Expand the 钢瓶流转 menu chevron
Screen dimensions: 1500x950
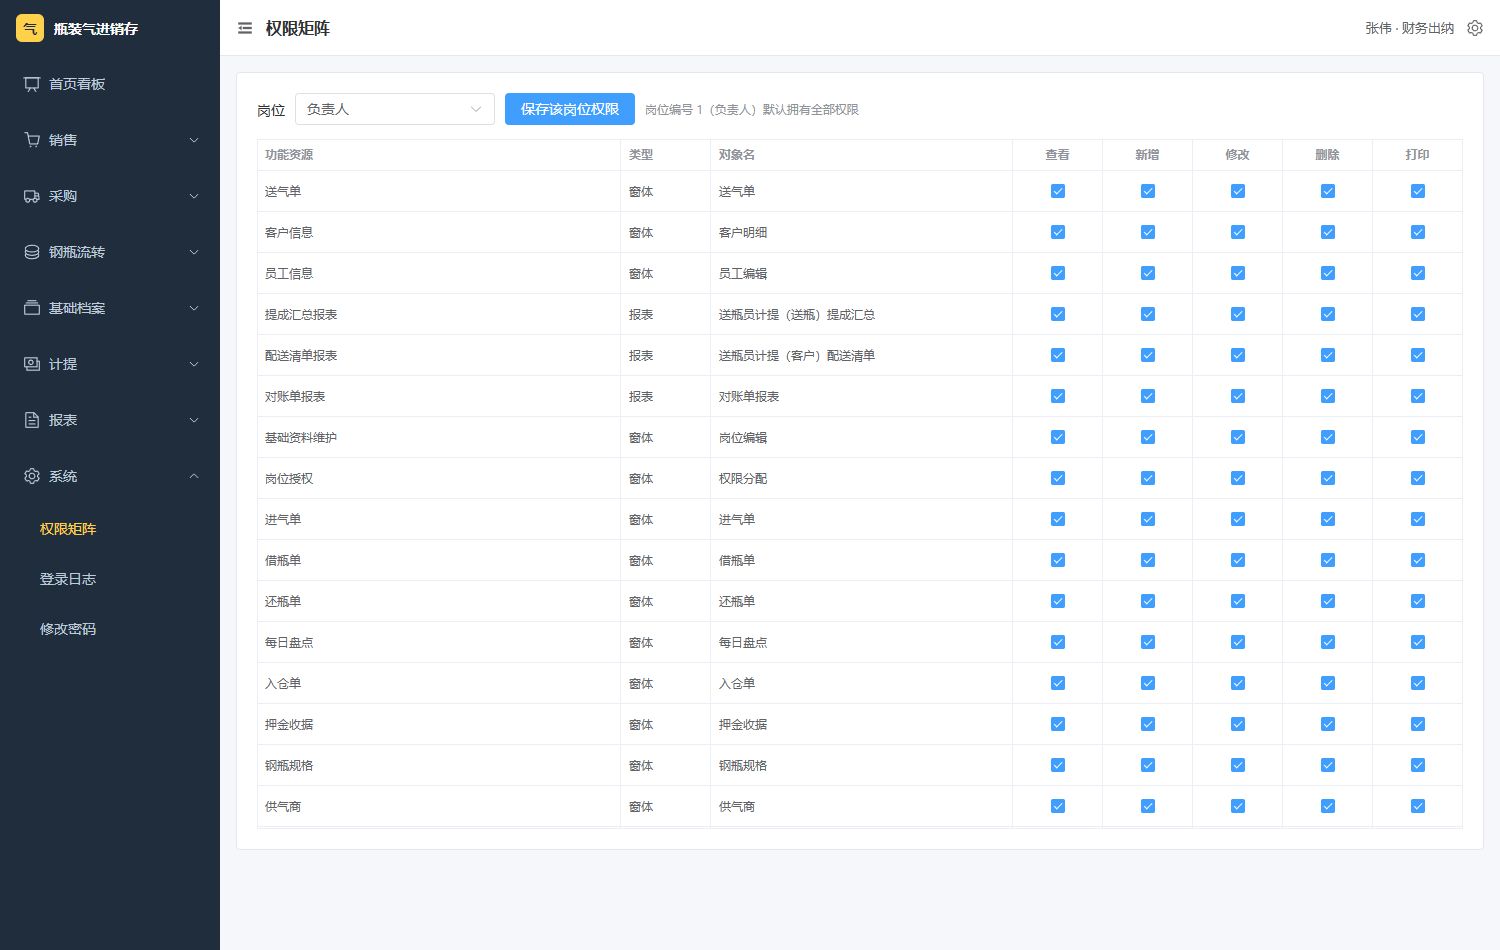194,252
